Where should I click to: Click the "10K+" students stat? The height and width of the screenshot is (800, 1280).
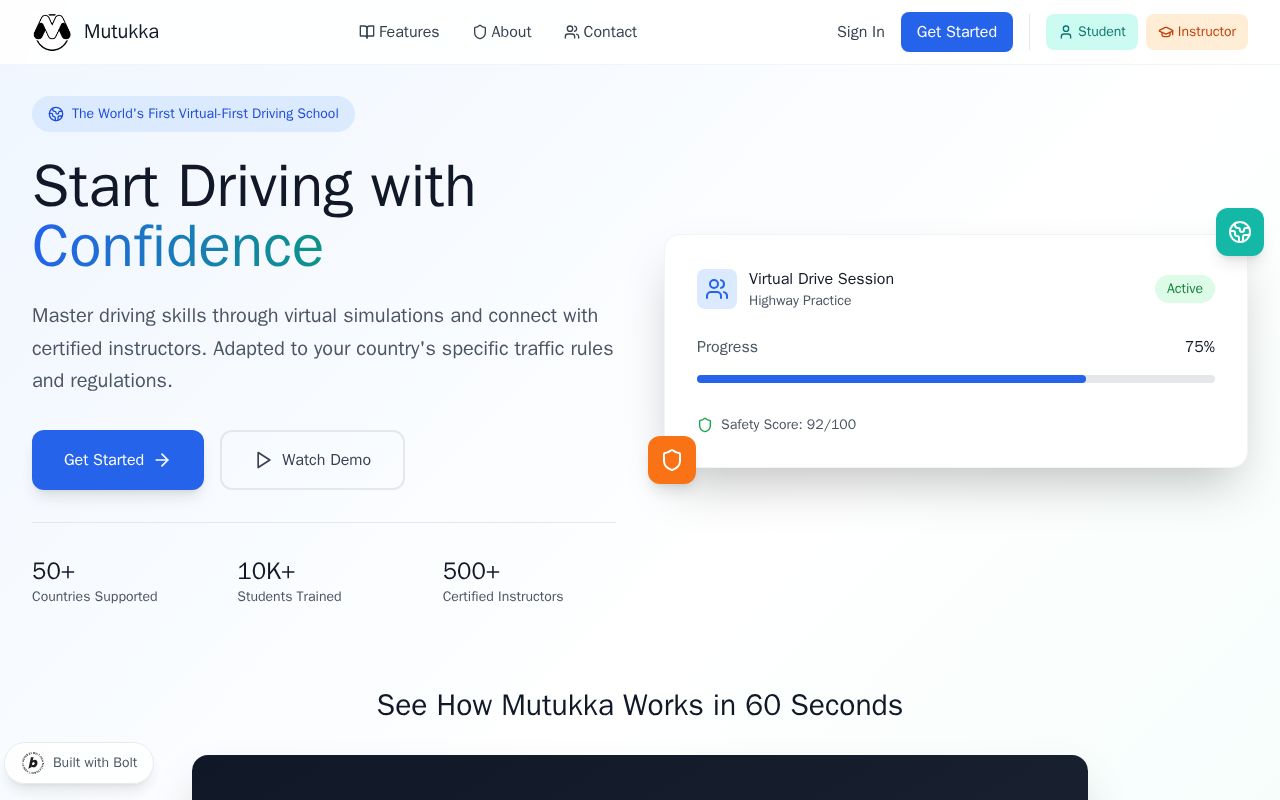coord(266,571)
